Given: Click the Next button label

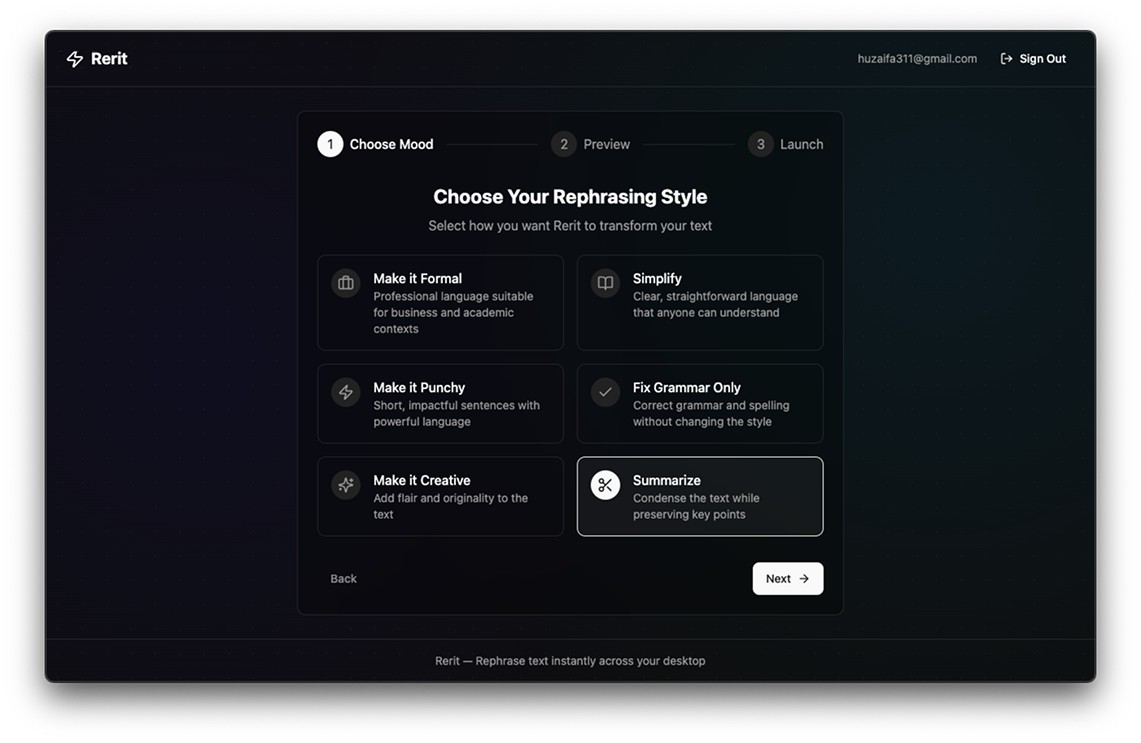Looking at the screenshot, I should point(778,579).
